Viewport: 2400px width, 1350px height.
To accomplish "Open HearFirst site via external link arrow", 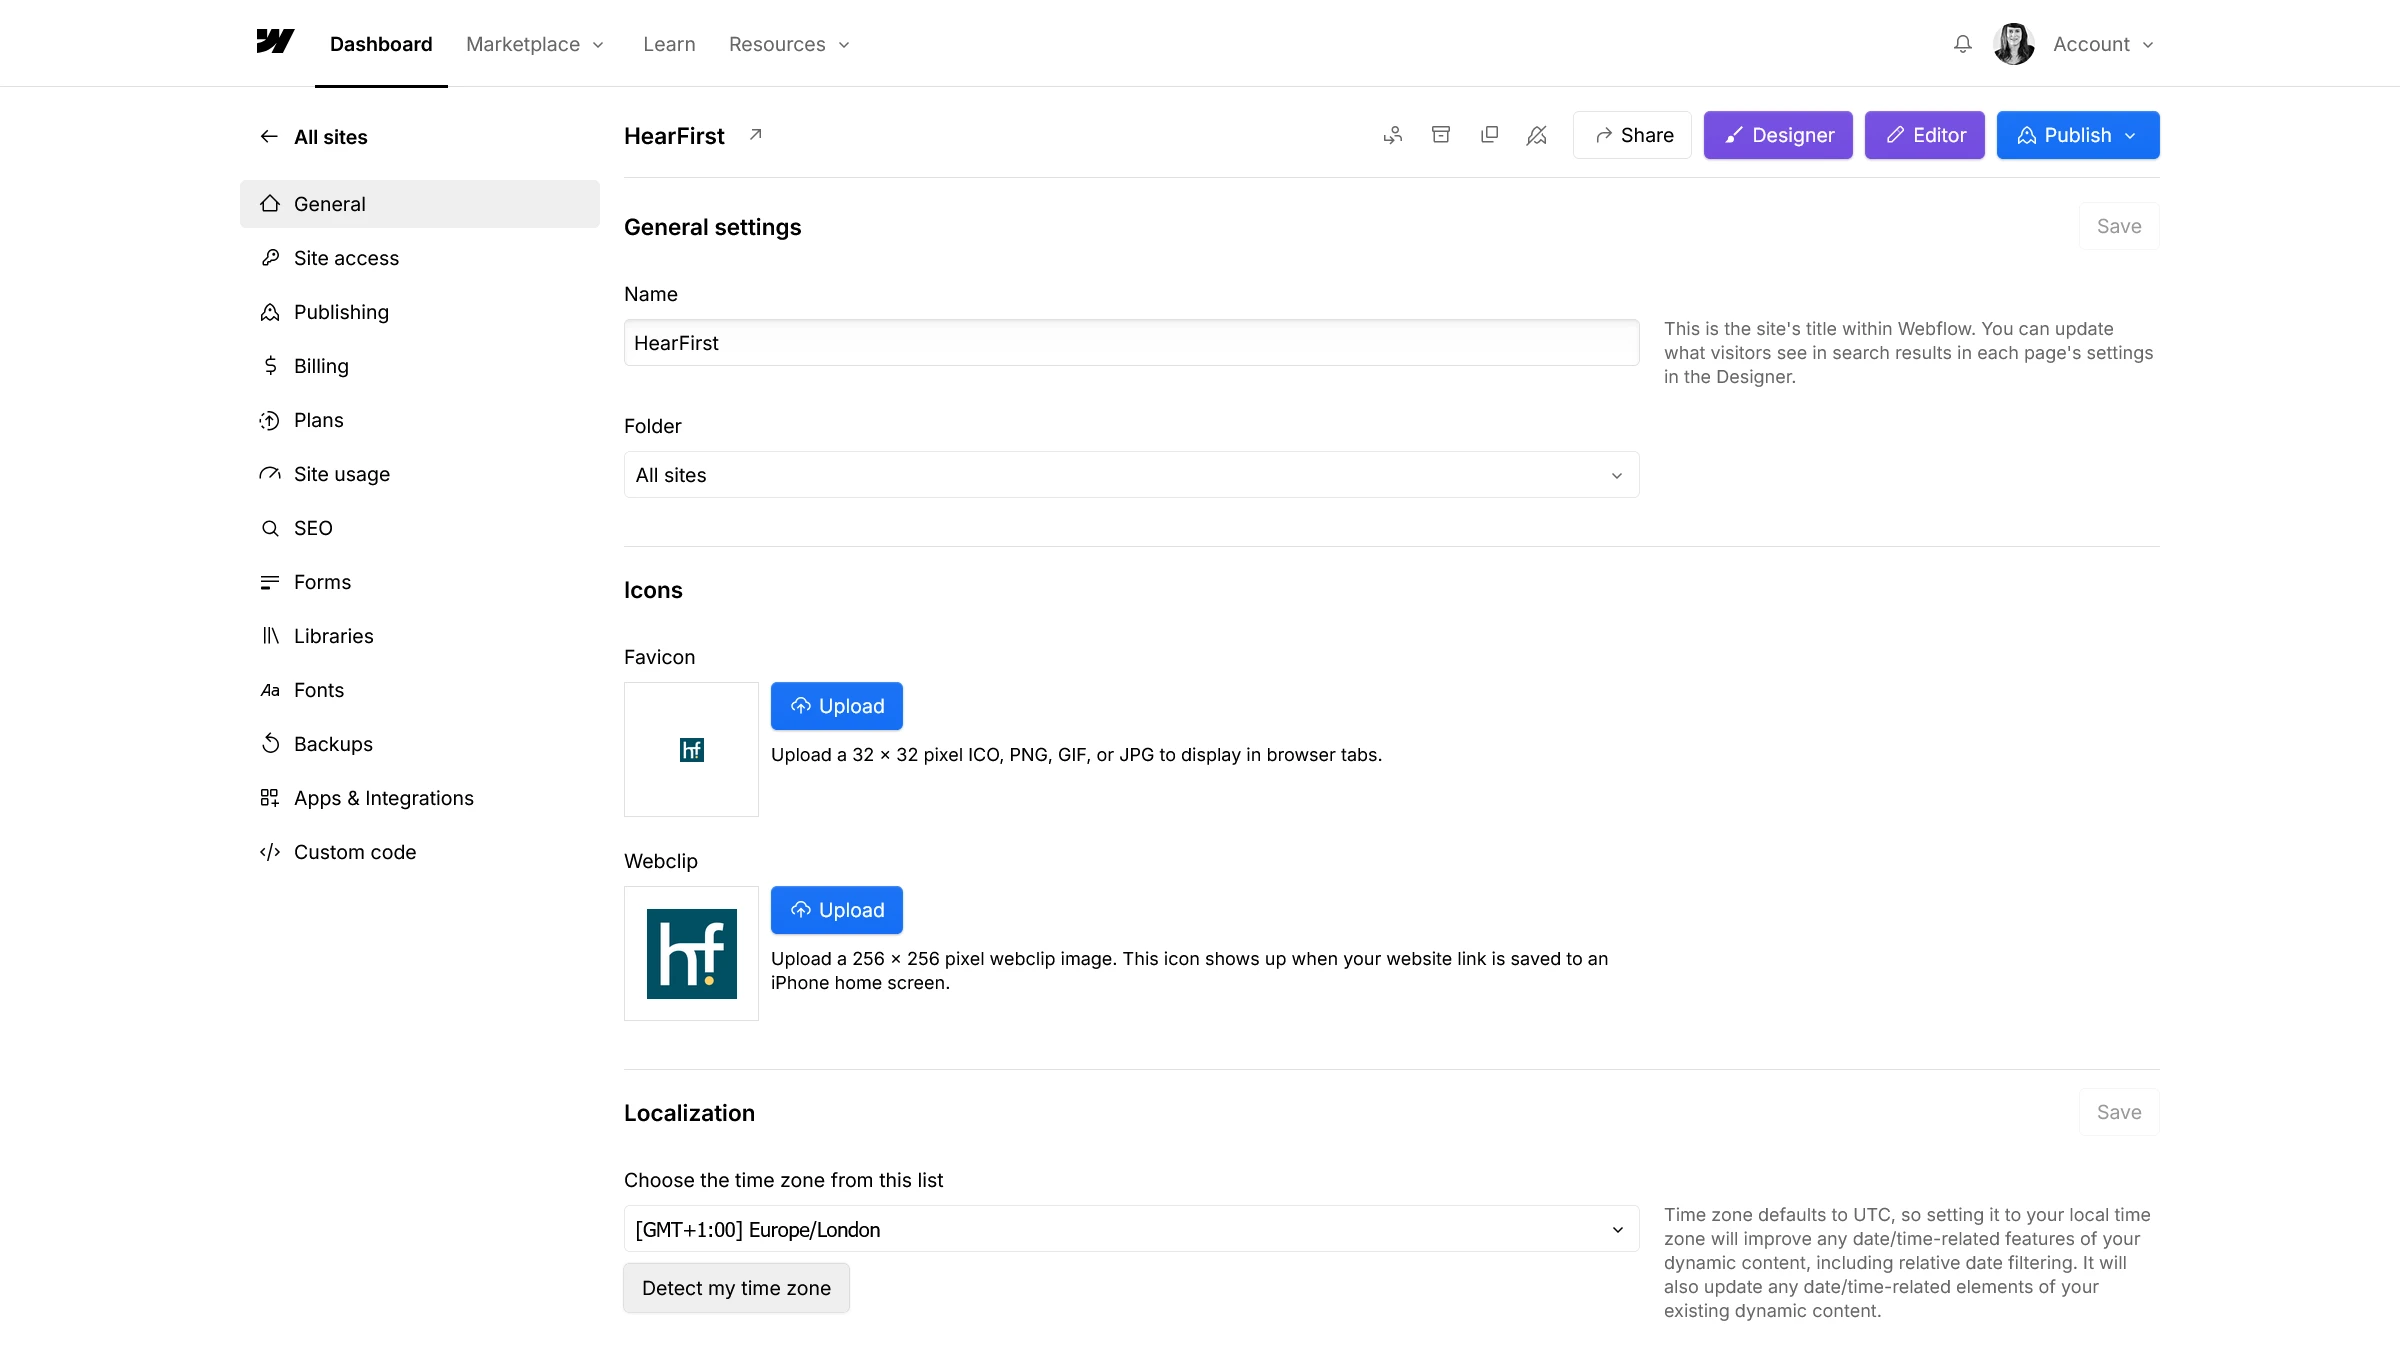I will coord(756,134).
